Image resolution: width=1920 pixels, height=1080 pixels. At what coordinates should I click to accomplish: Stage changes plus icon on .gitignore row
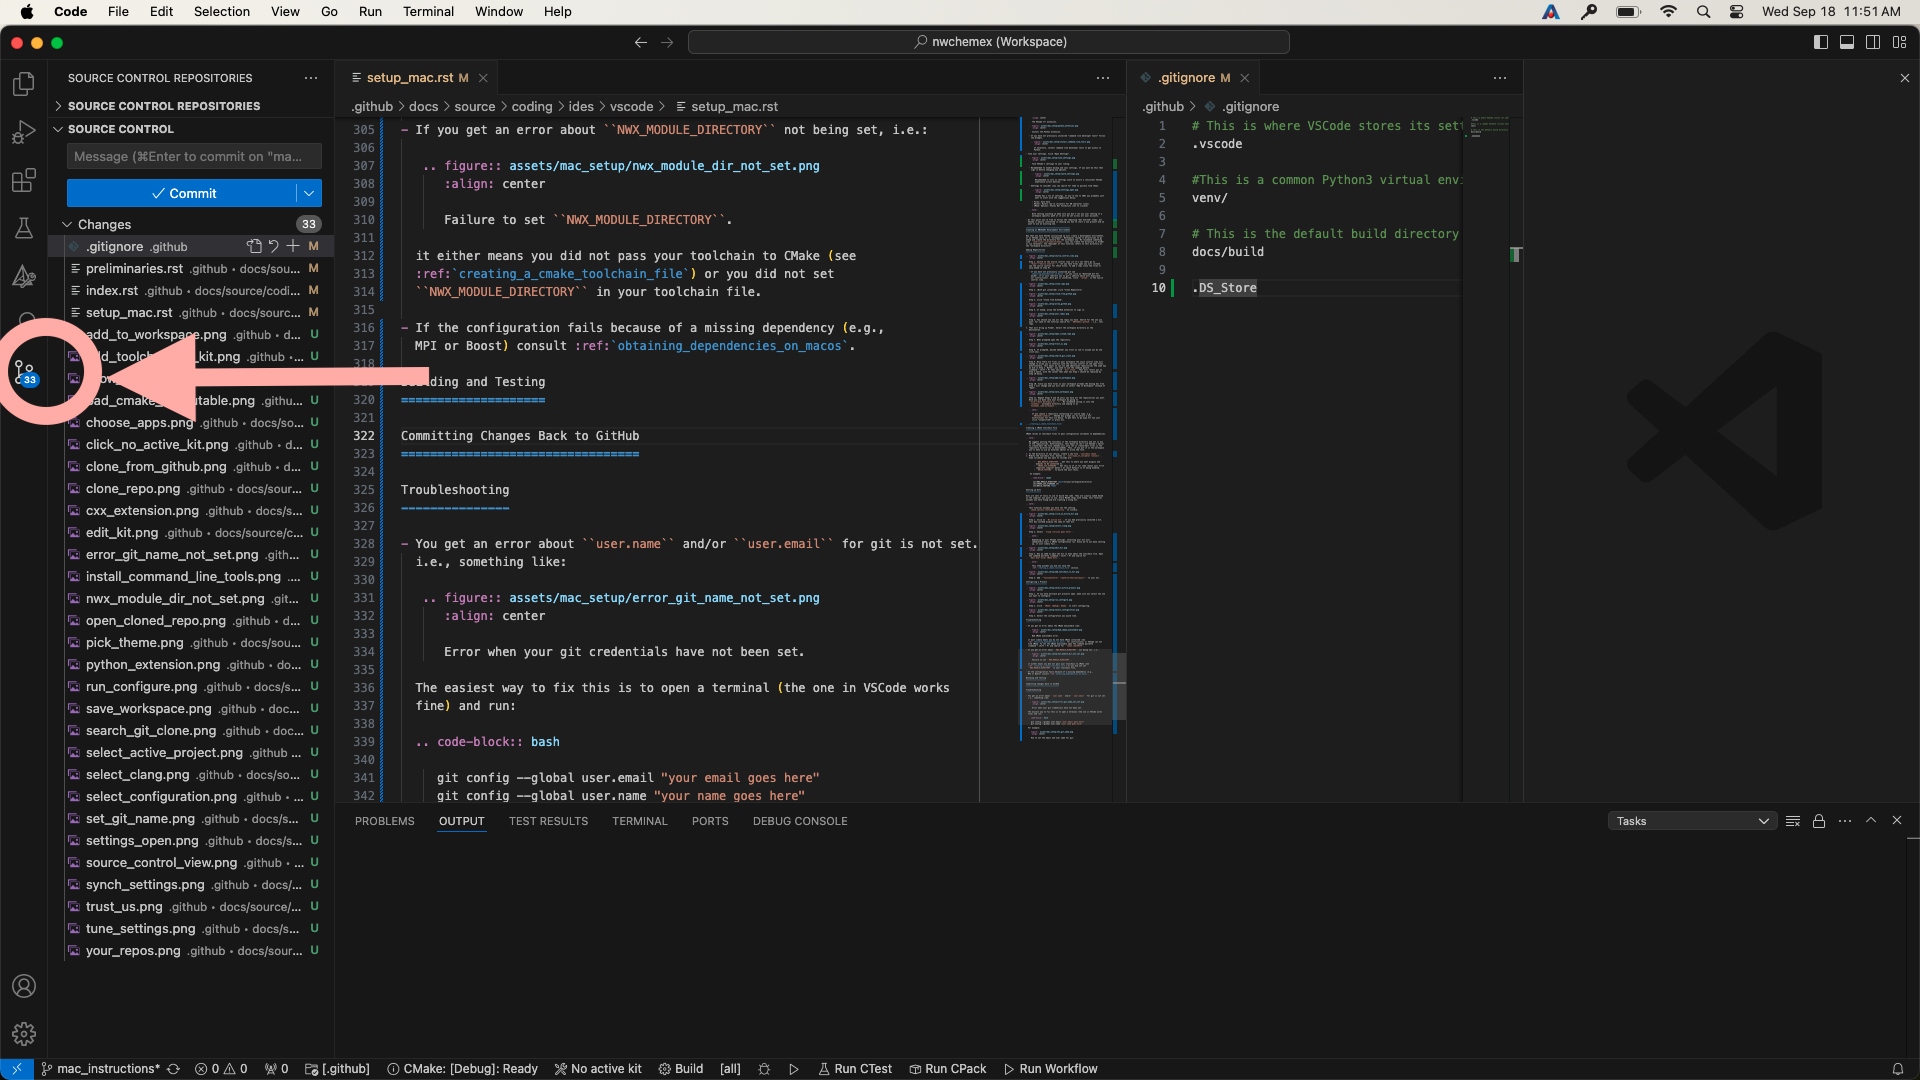coord(293,246)
